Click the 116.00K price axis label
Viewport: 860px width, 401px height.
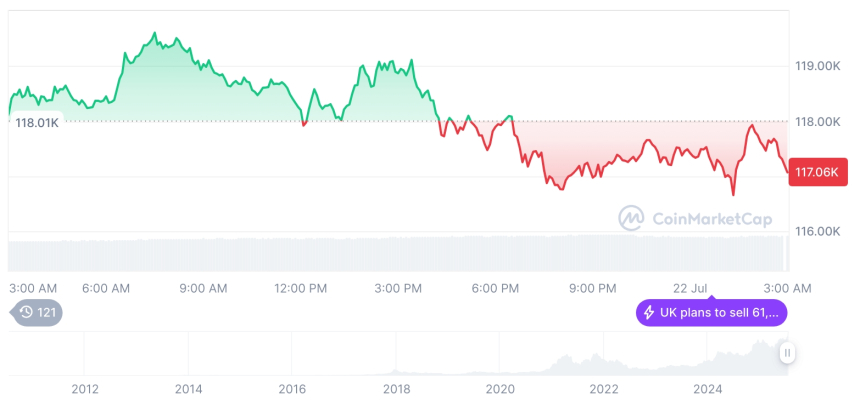point(817,231)
